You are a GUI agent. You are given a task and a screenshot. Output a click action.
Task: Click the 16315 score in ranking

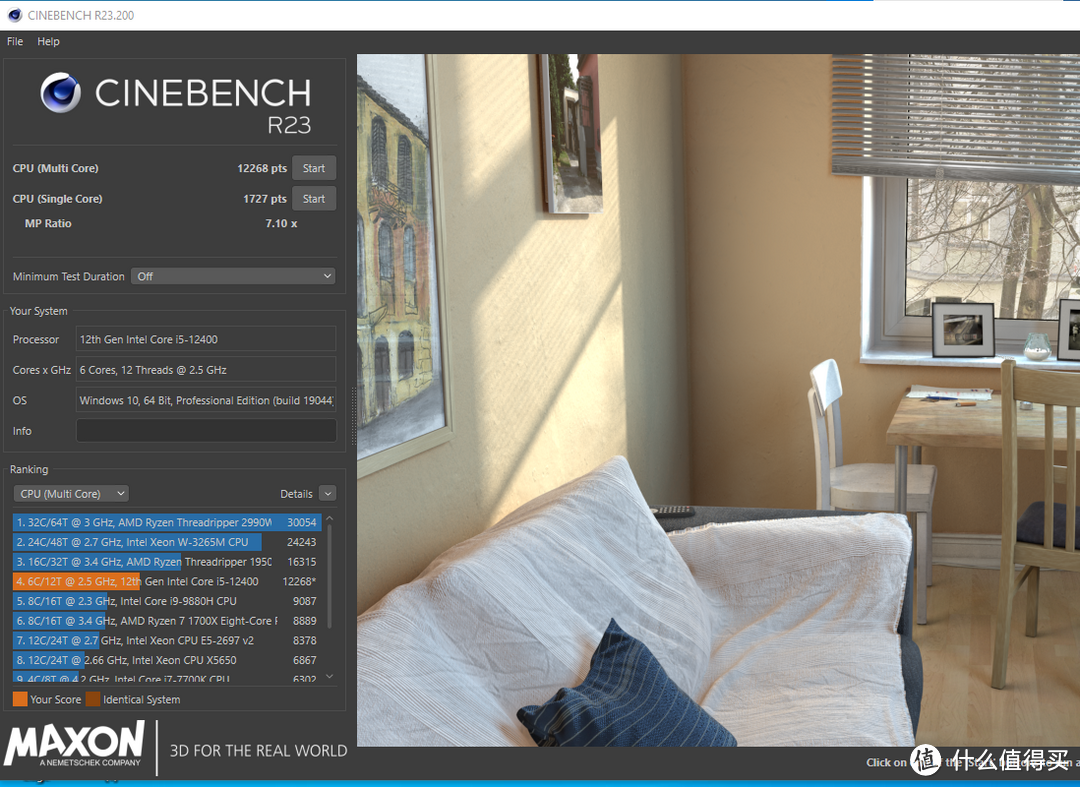coord(302,562)
